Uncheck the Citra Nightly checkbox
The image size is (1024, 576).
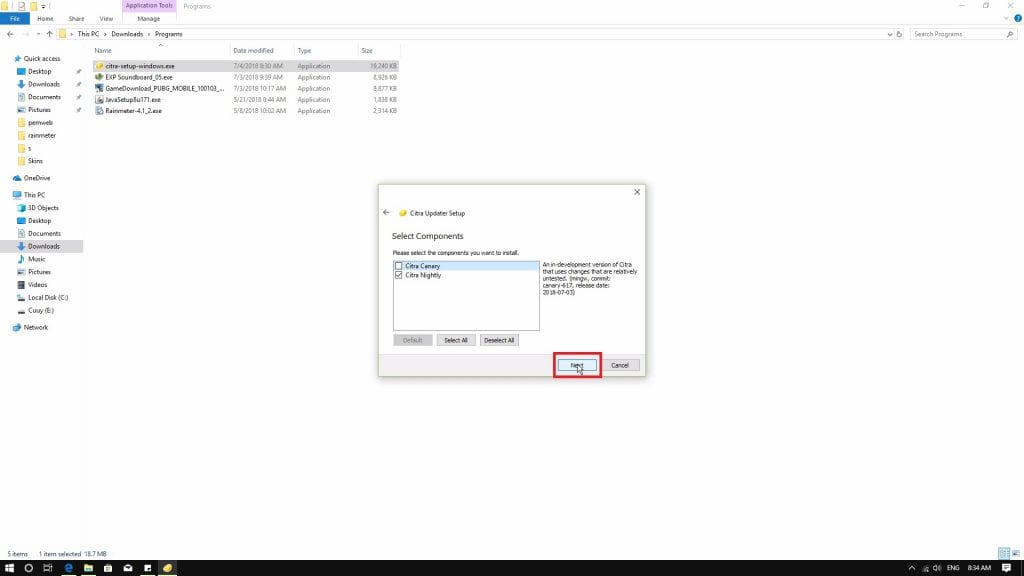pos(398,275)
